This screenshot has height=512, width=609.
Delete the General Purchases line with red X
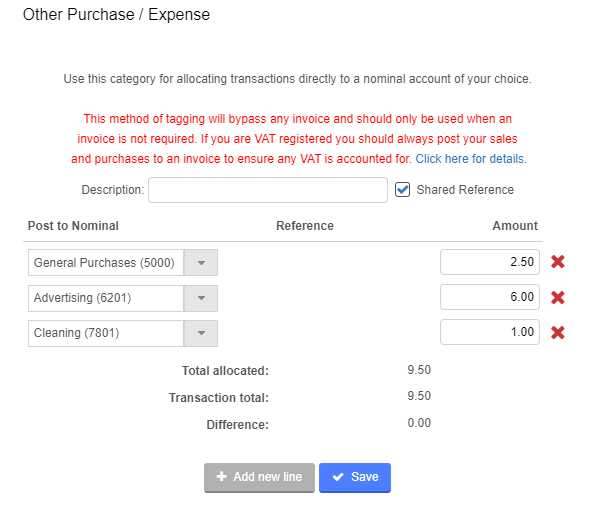558,262
